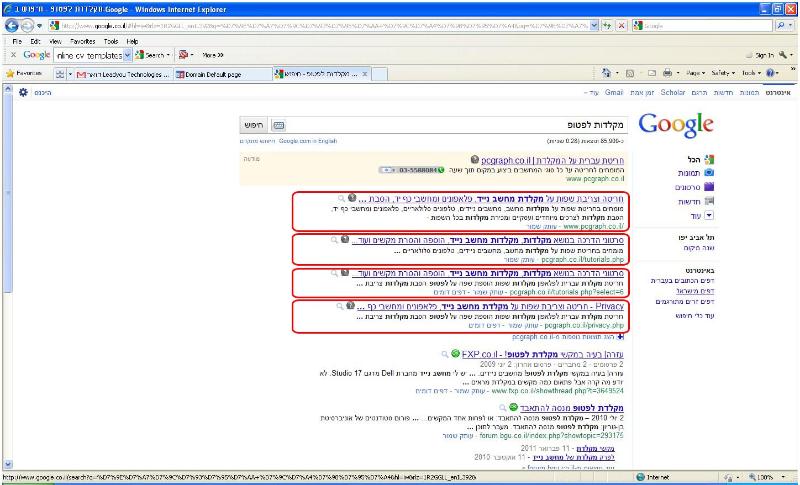
Task: Open the pcgraph.co.il ad title link
Action: [552, 160]
